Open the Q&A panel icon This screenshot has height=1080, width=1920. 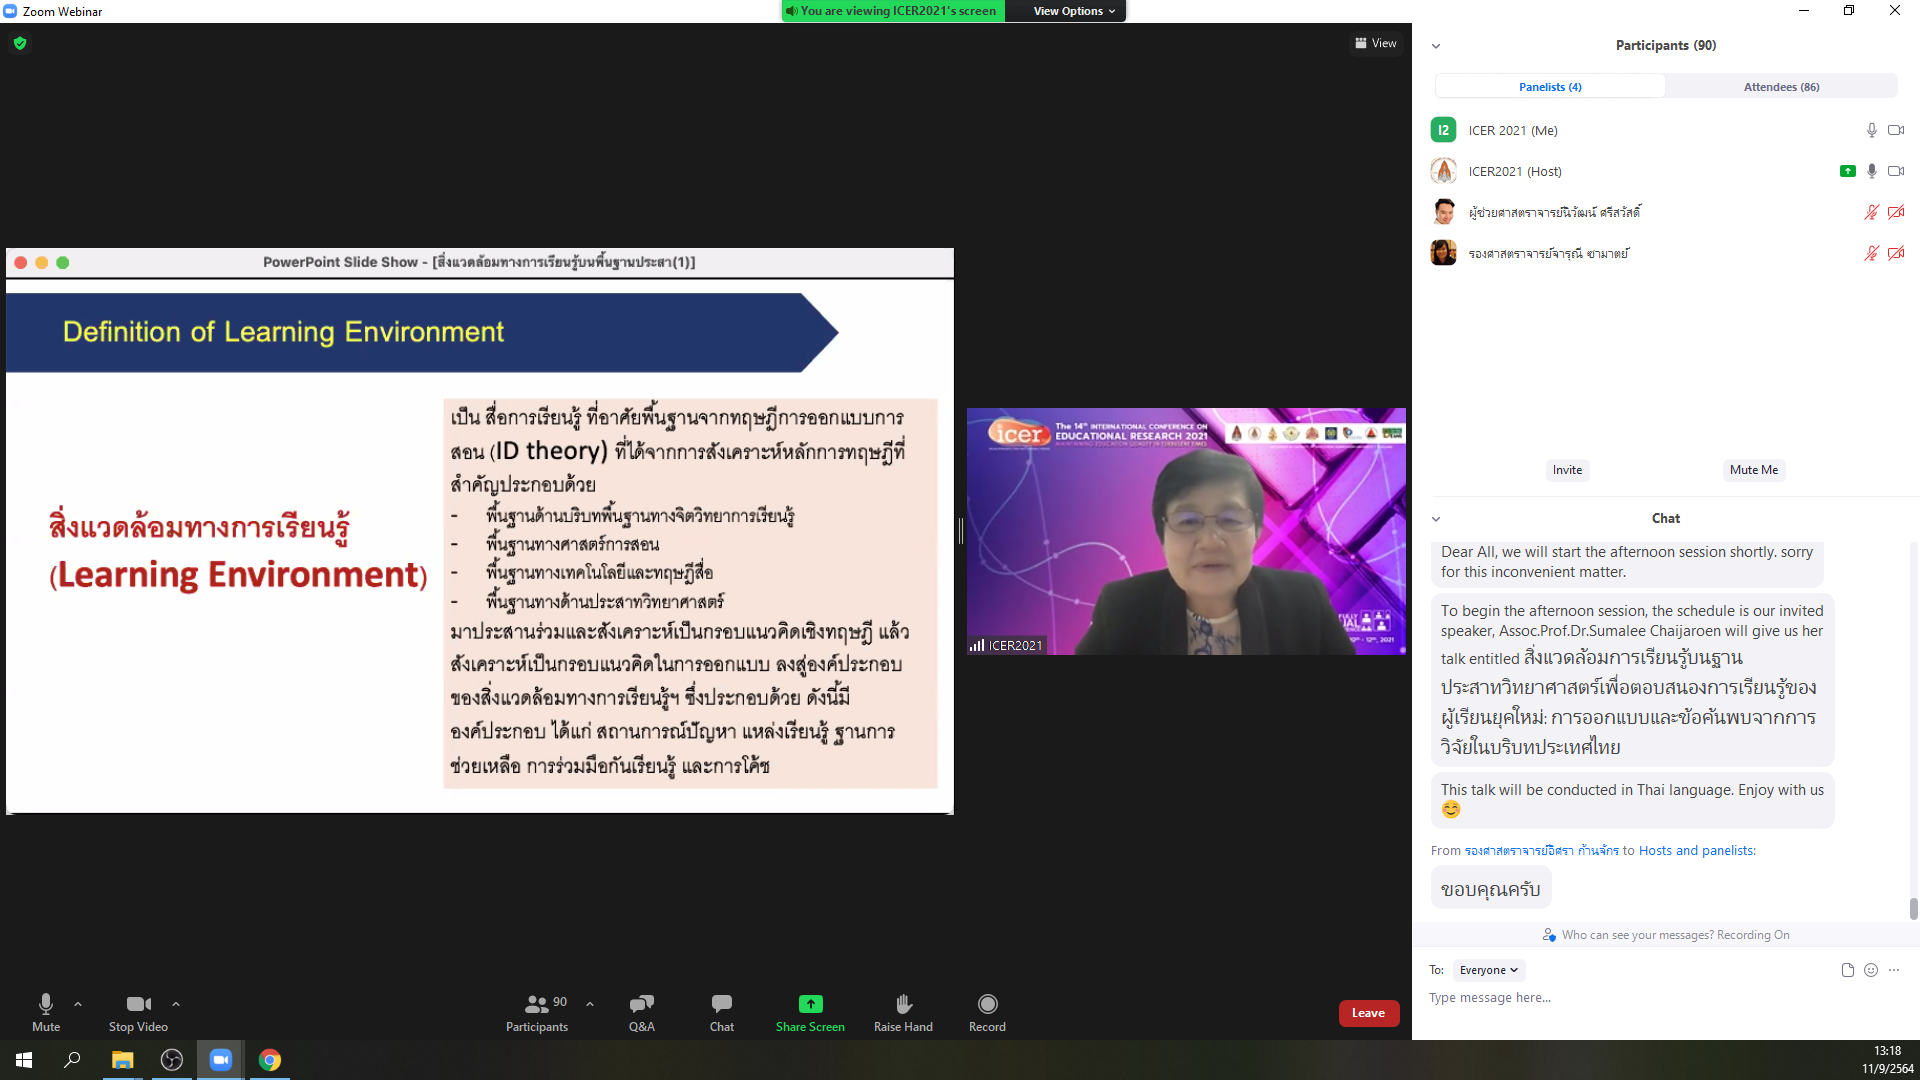[641, 1004]
